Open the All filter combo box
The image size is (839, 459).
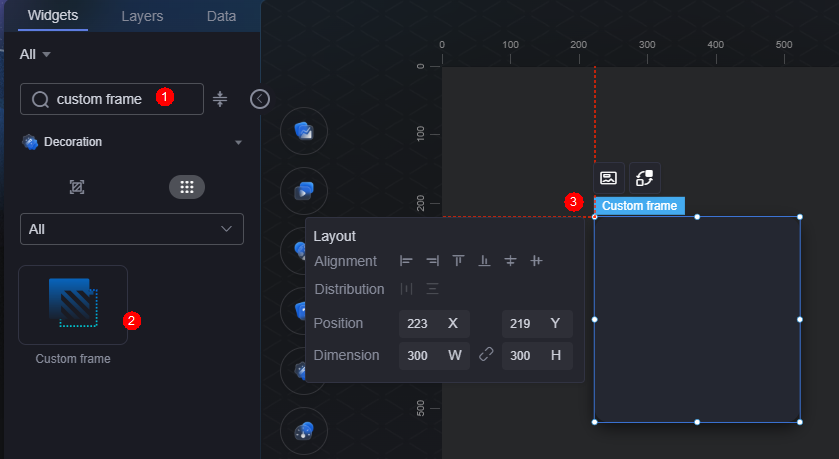click(132, 229)
